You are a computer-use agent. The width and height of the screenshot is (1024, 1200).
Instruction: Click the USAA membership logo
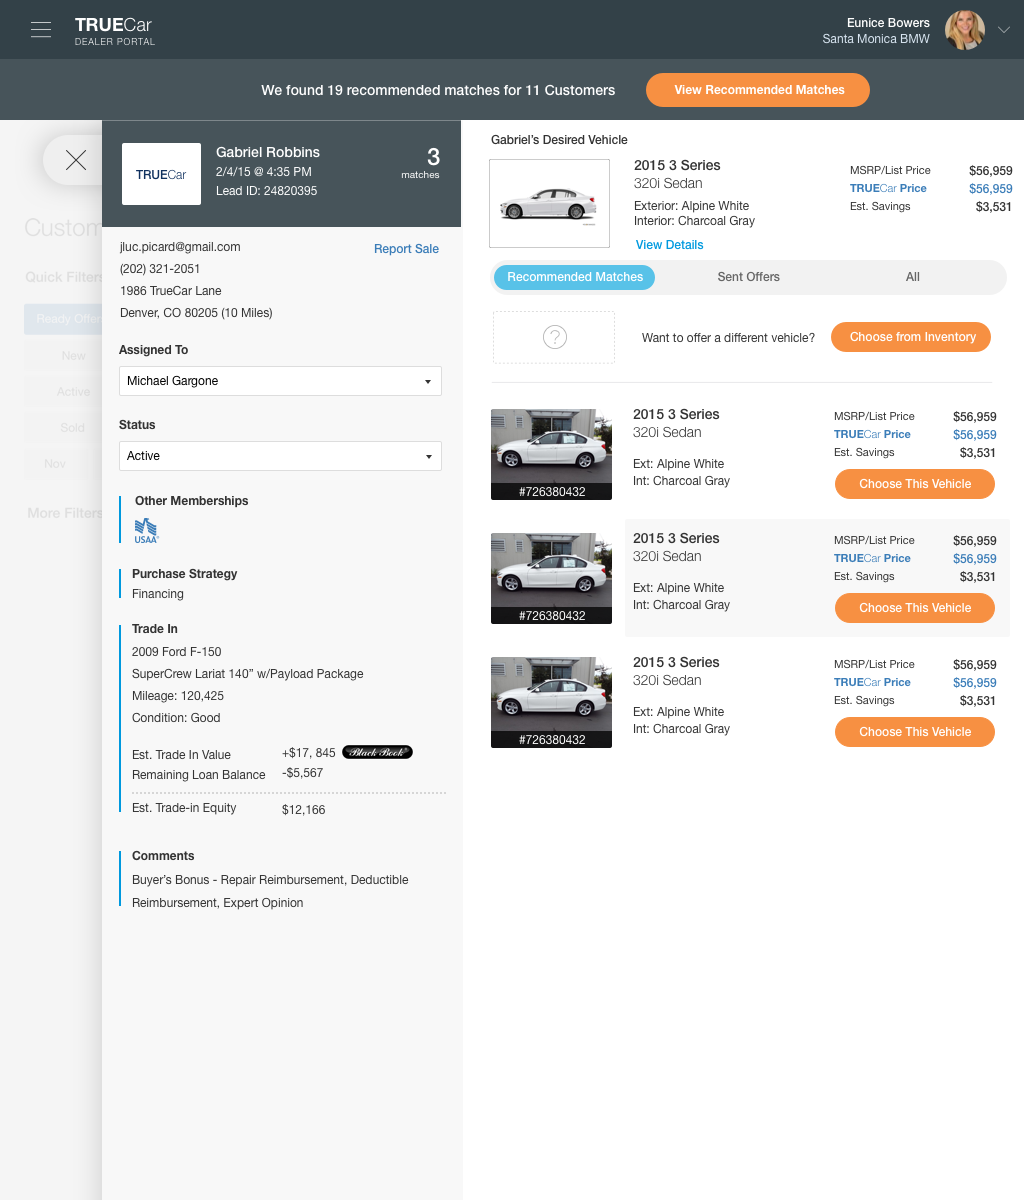(x=146, y=530)
